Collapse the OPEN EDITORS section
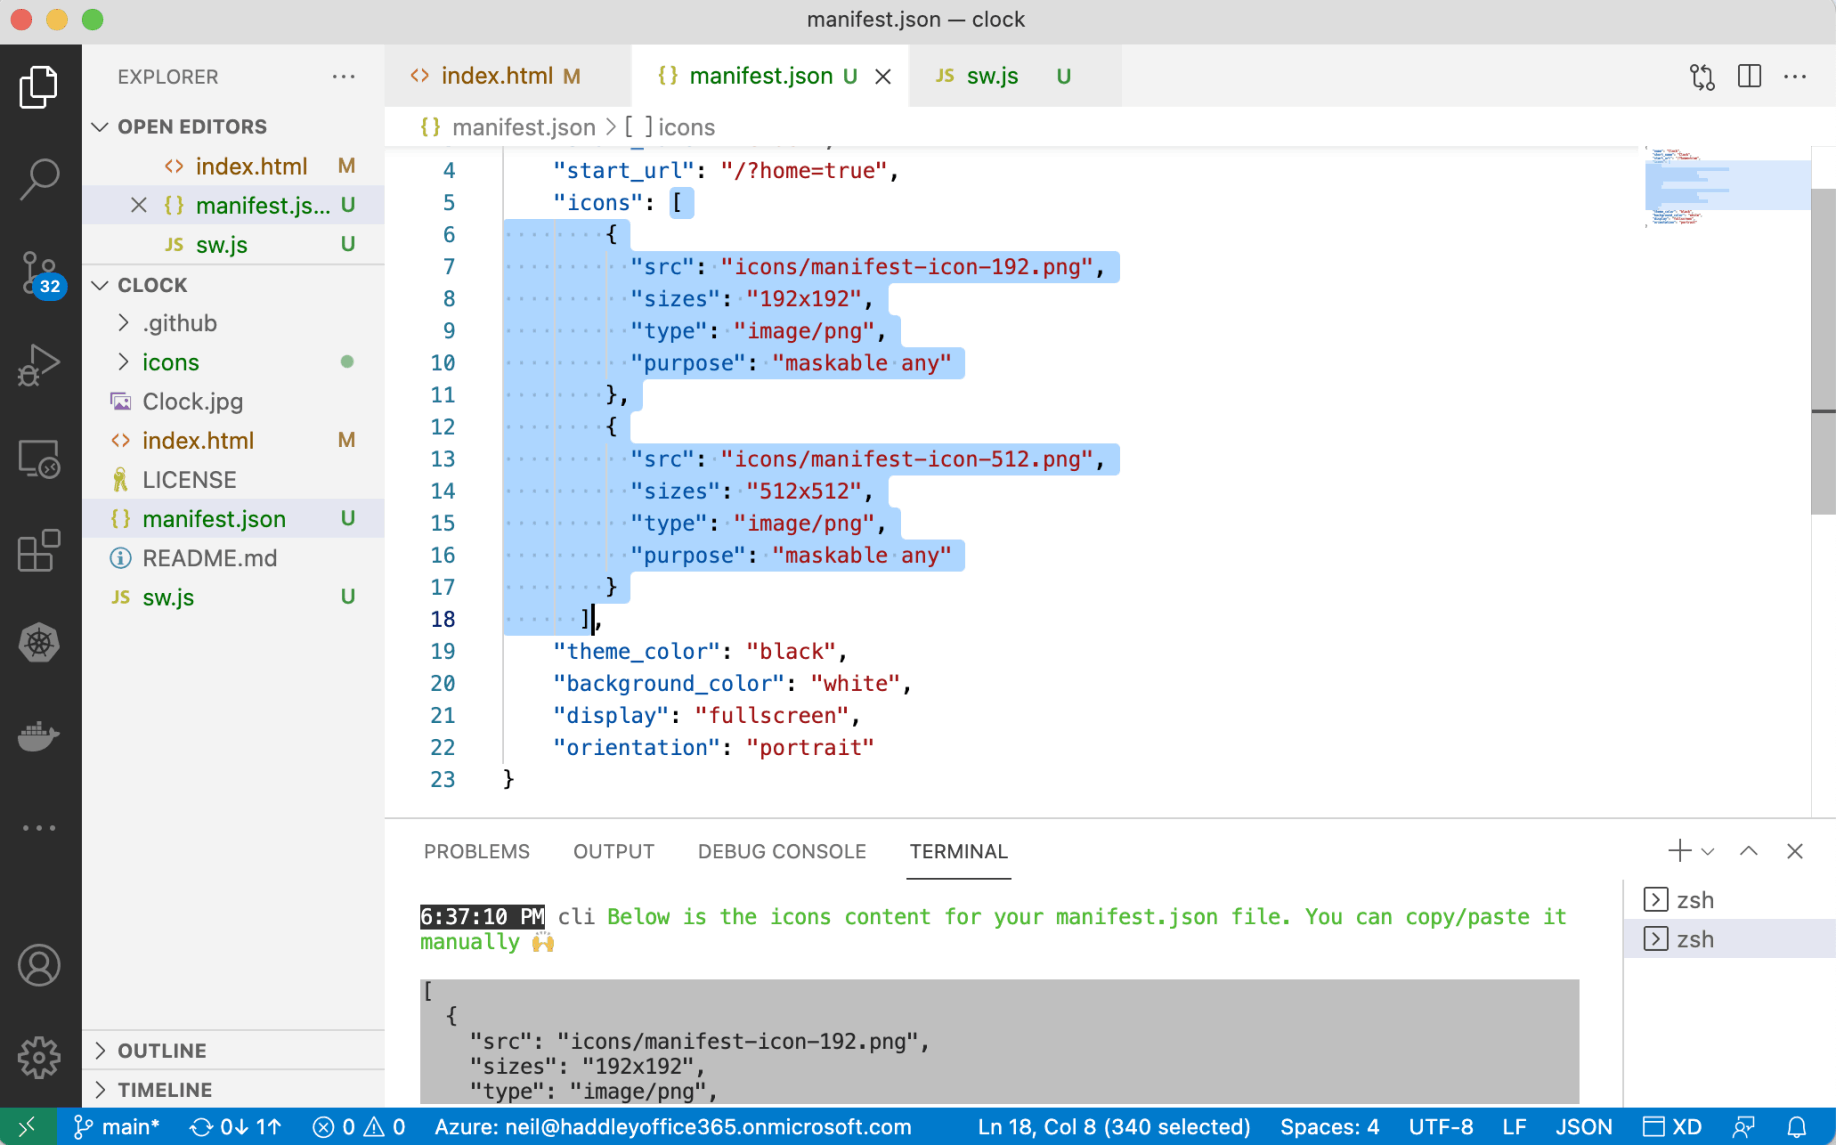Screen dimensions: 1836x1145 click(x=100, y=127)
